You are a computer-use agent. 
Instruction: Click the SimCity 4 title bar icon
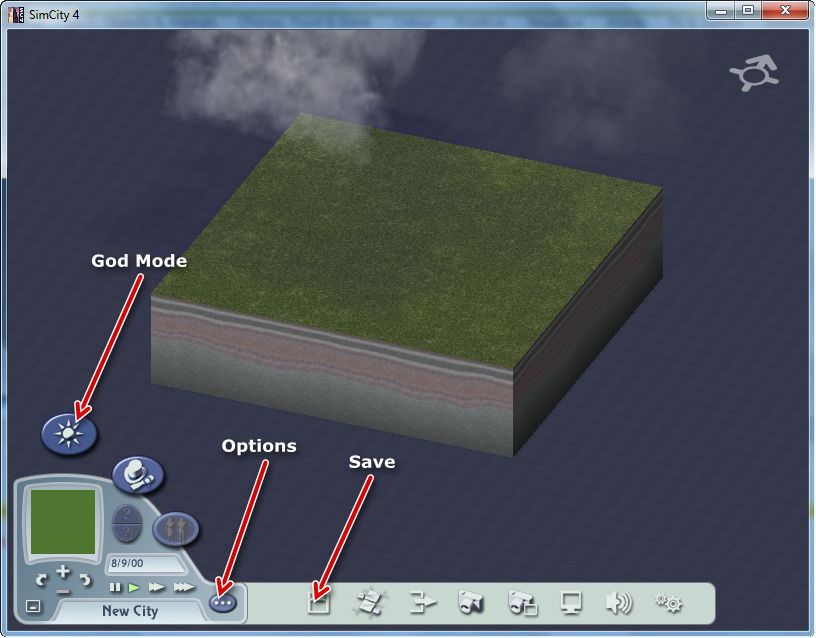pyautogui.click(x=17, y=15)
